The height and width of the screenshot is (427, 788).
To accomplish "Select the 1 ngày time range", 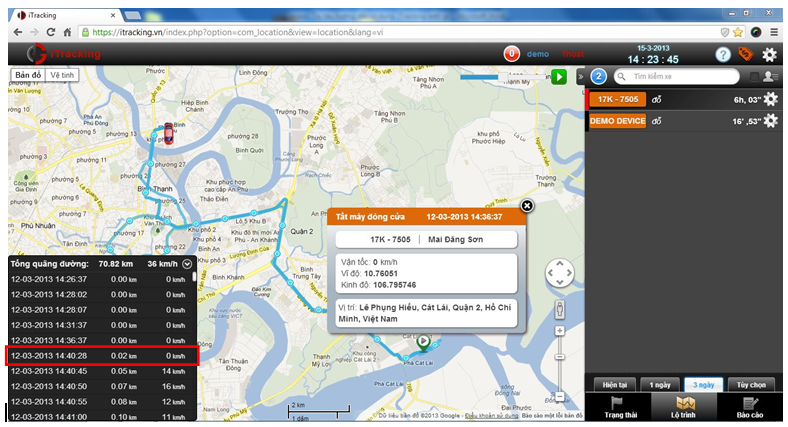I will (x=660, y=385).
